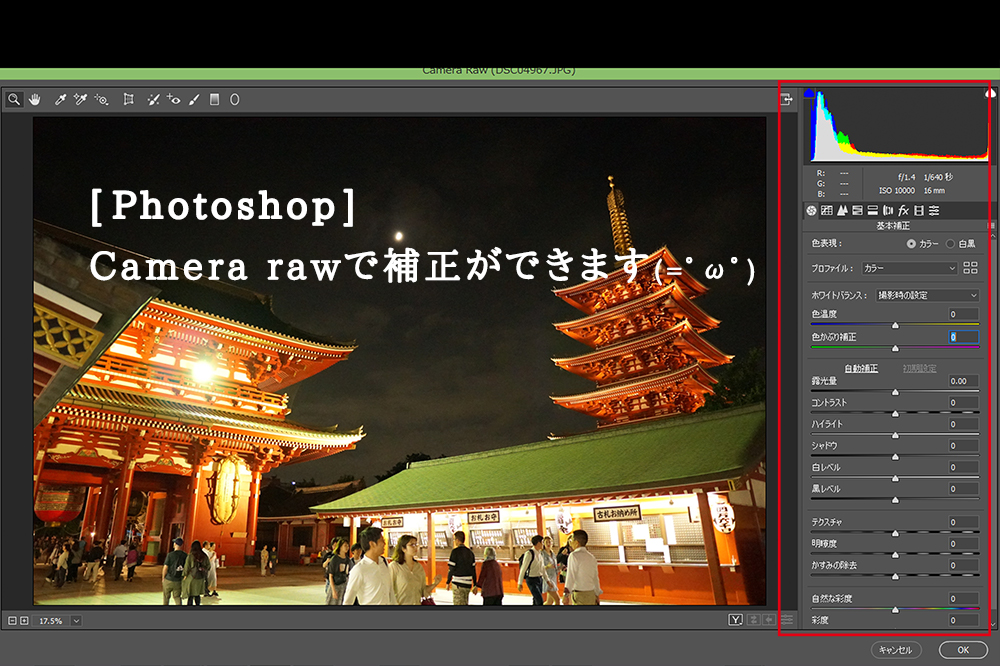The height and width of the screenshot is (666, 1000).
Task: Click the シャドウ slider handle
Action: coord(895,457)
